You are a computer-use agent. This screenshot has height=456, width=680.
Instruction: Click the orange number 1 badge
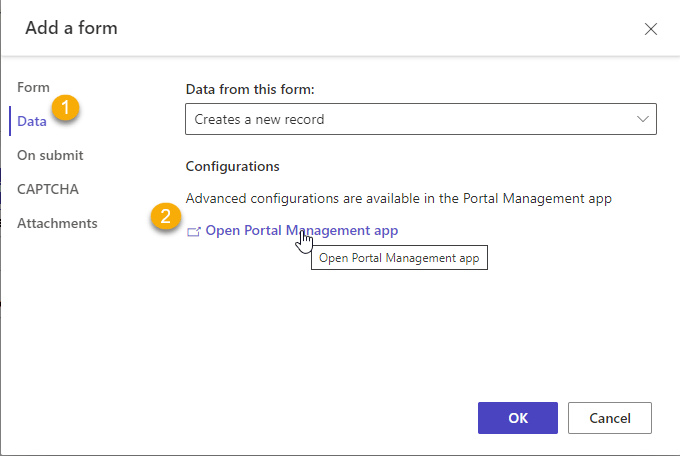pyautogui.click(x=68, y=108)
